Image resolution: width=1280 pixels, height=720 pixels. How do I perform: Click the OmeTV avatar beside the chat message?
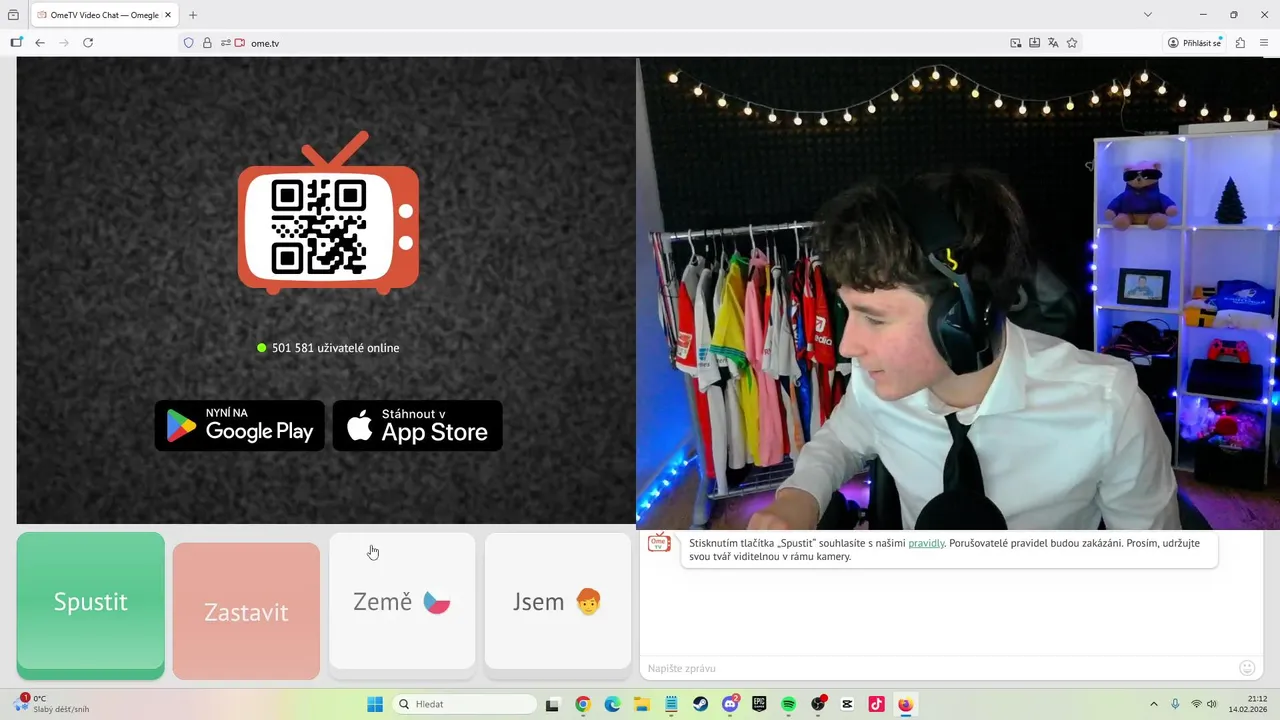pyautogui.click(x=659, y=543)
